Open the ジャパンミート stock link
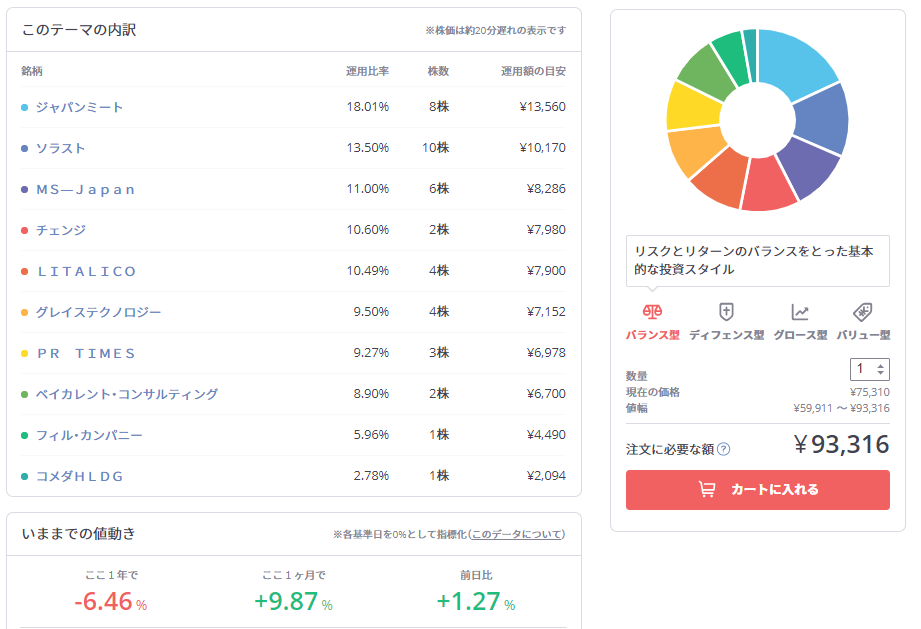The image size is (921, 629). [79, 107]
